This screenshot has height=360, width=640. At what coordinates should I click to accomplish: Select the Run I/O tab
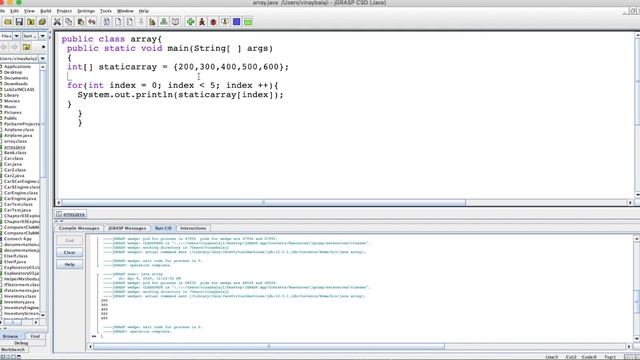coord(163,228)
